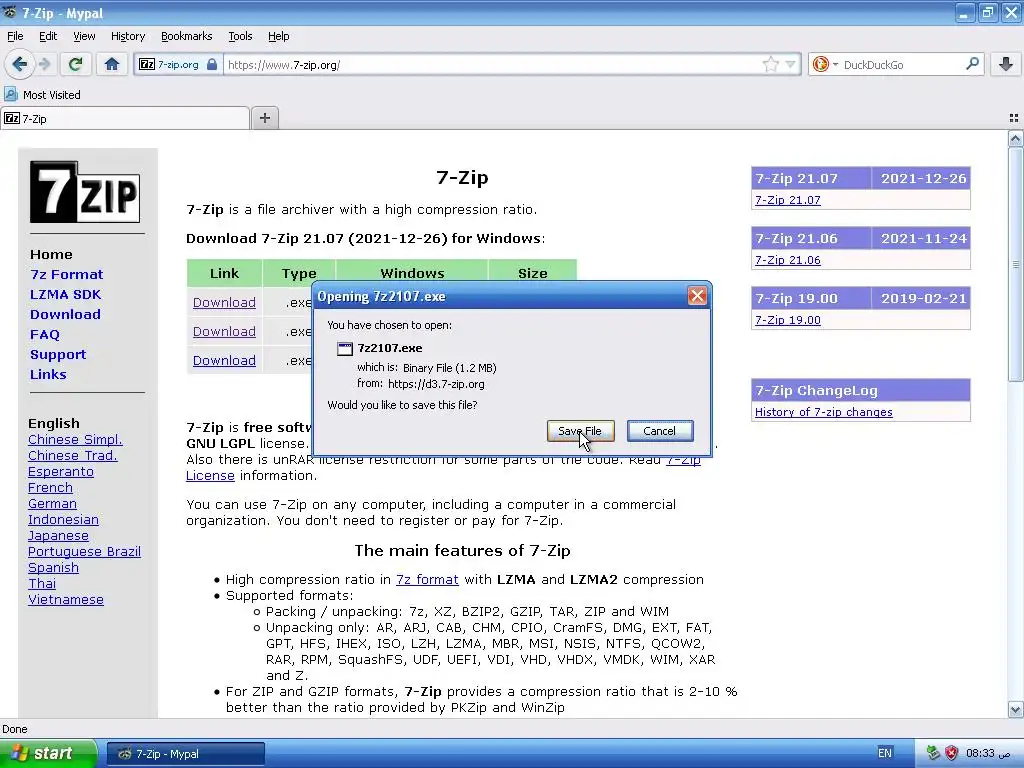Open the Links sidebar link

click(48, 374)
